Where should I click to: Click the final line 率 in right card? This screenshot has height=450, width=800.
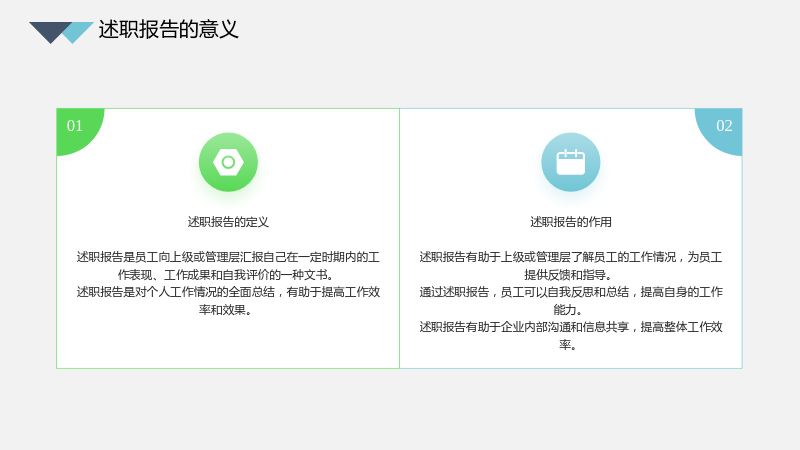[567, 345]
